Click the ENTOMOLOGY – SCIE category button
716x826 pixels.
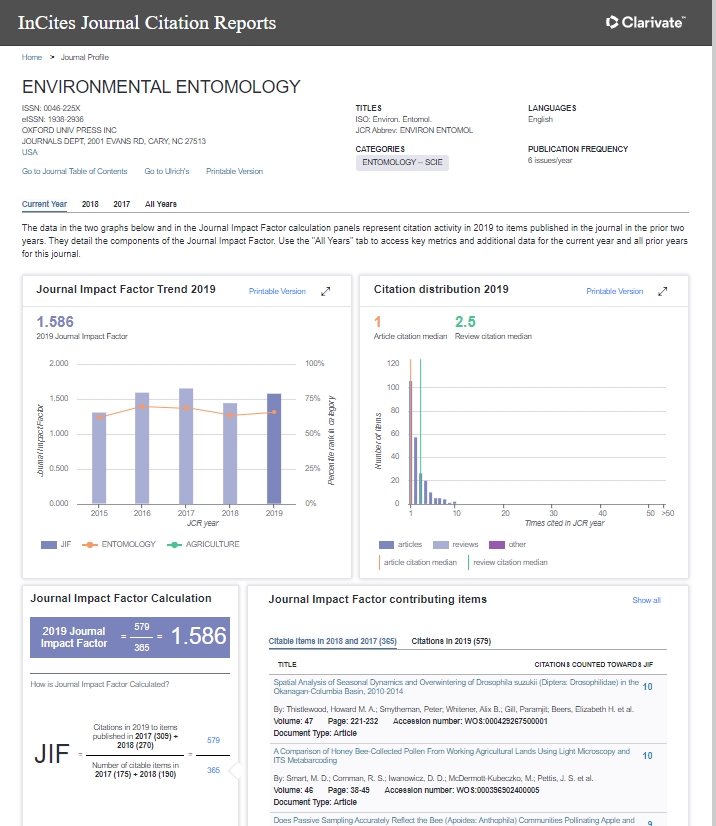[402, 162]
